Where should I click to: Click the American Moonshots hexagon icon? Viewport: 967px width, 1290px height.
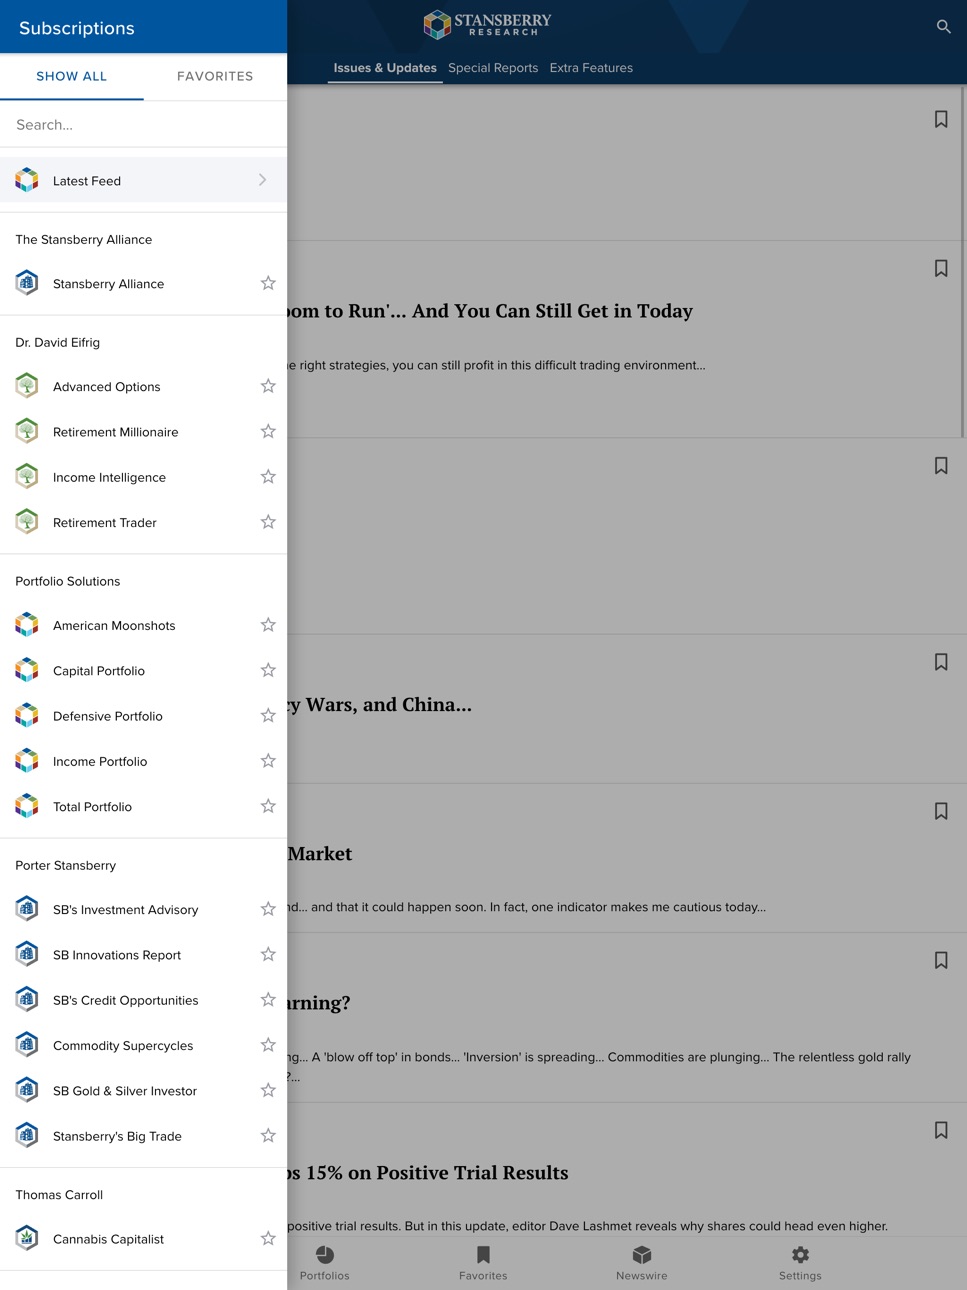(27, 625)
